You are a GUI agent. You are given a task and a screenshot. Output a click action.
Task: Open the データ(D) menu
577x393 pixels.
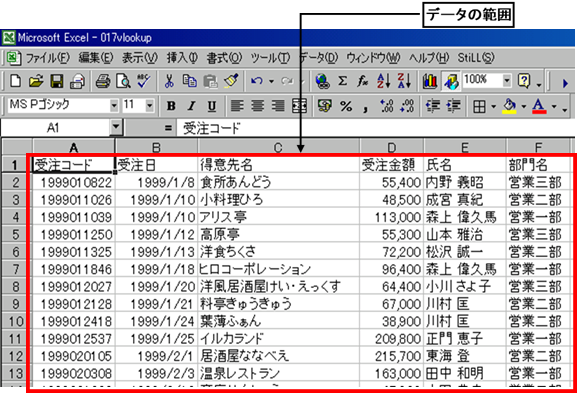[318, 58]
